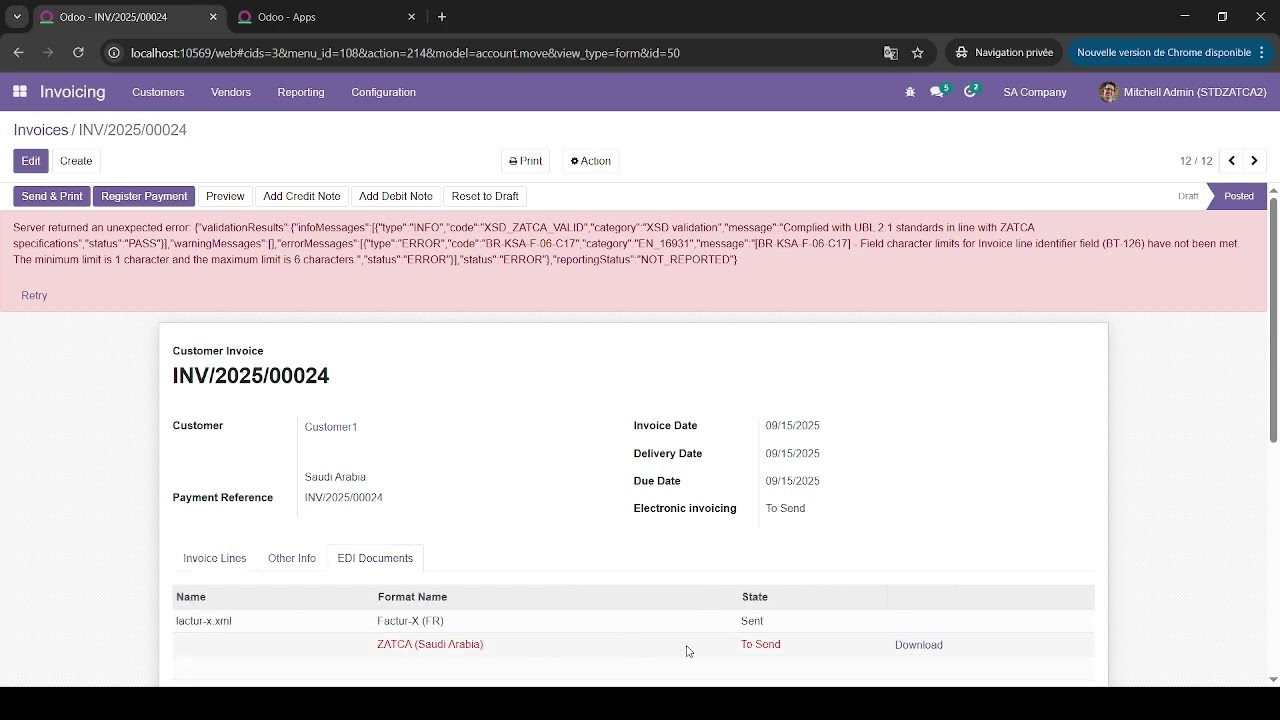The image size is (1280, 720).
Task: Go to previous record arrow
Action: [x=1232, y=161]
